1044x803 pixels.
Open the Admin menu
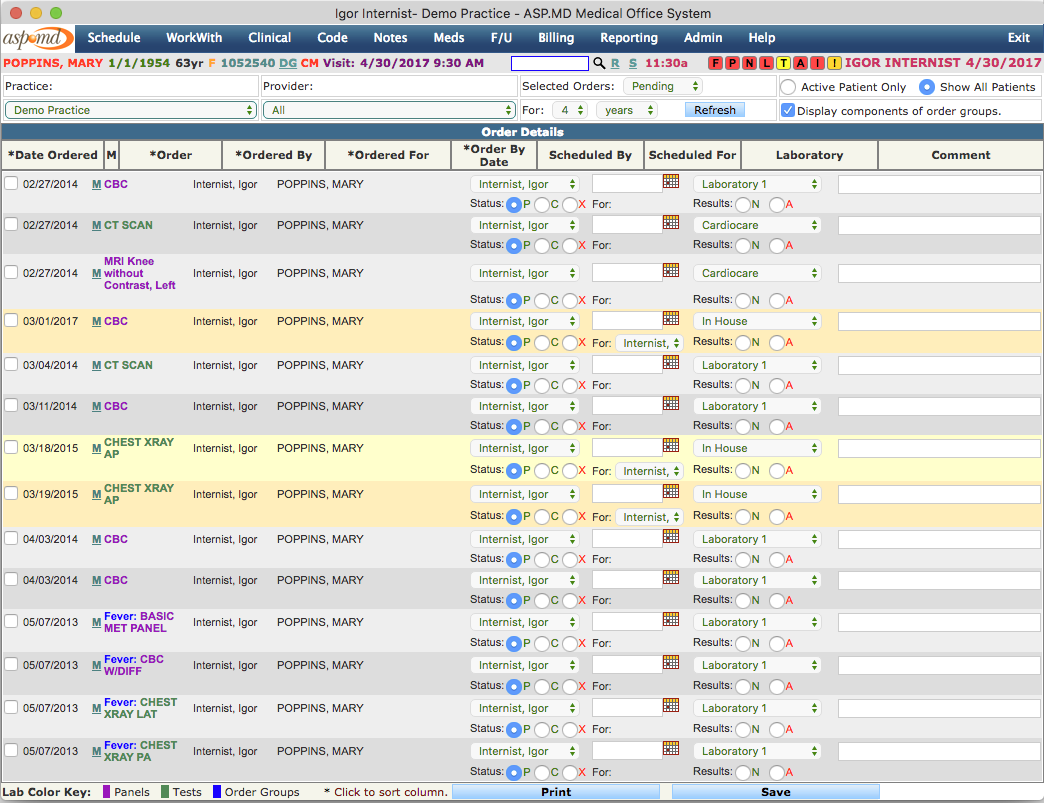pyautogui.click(x=703, y=38)
